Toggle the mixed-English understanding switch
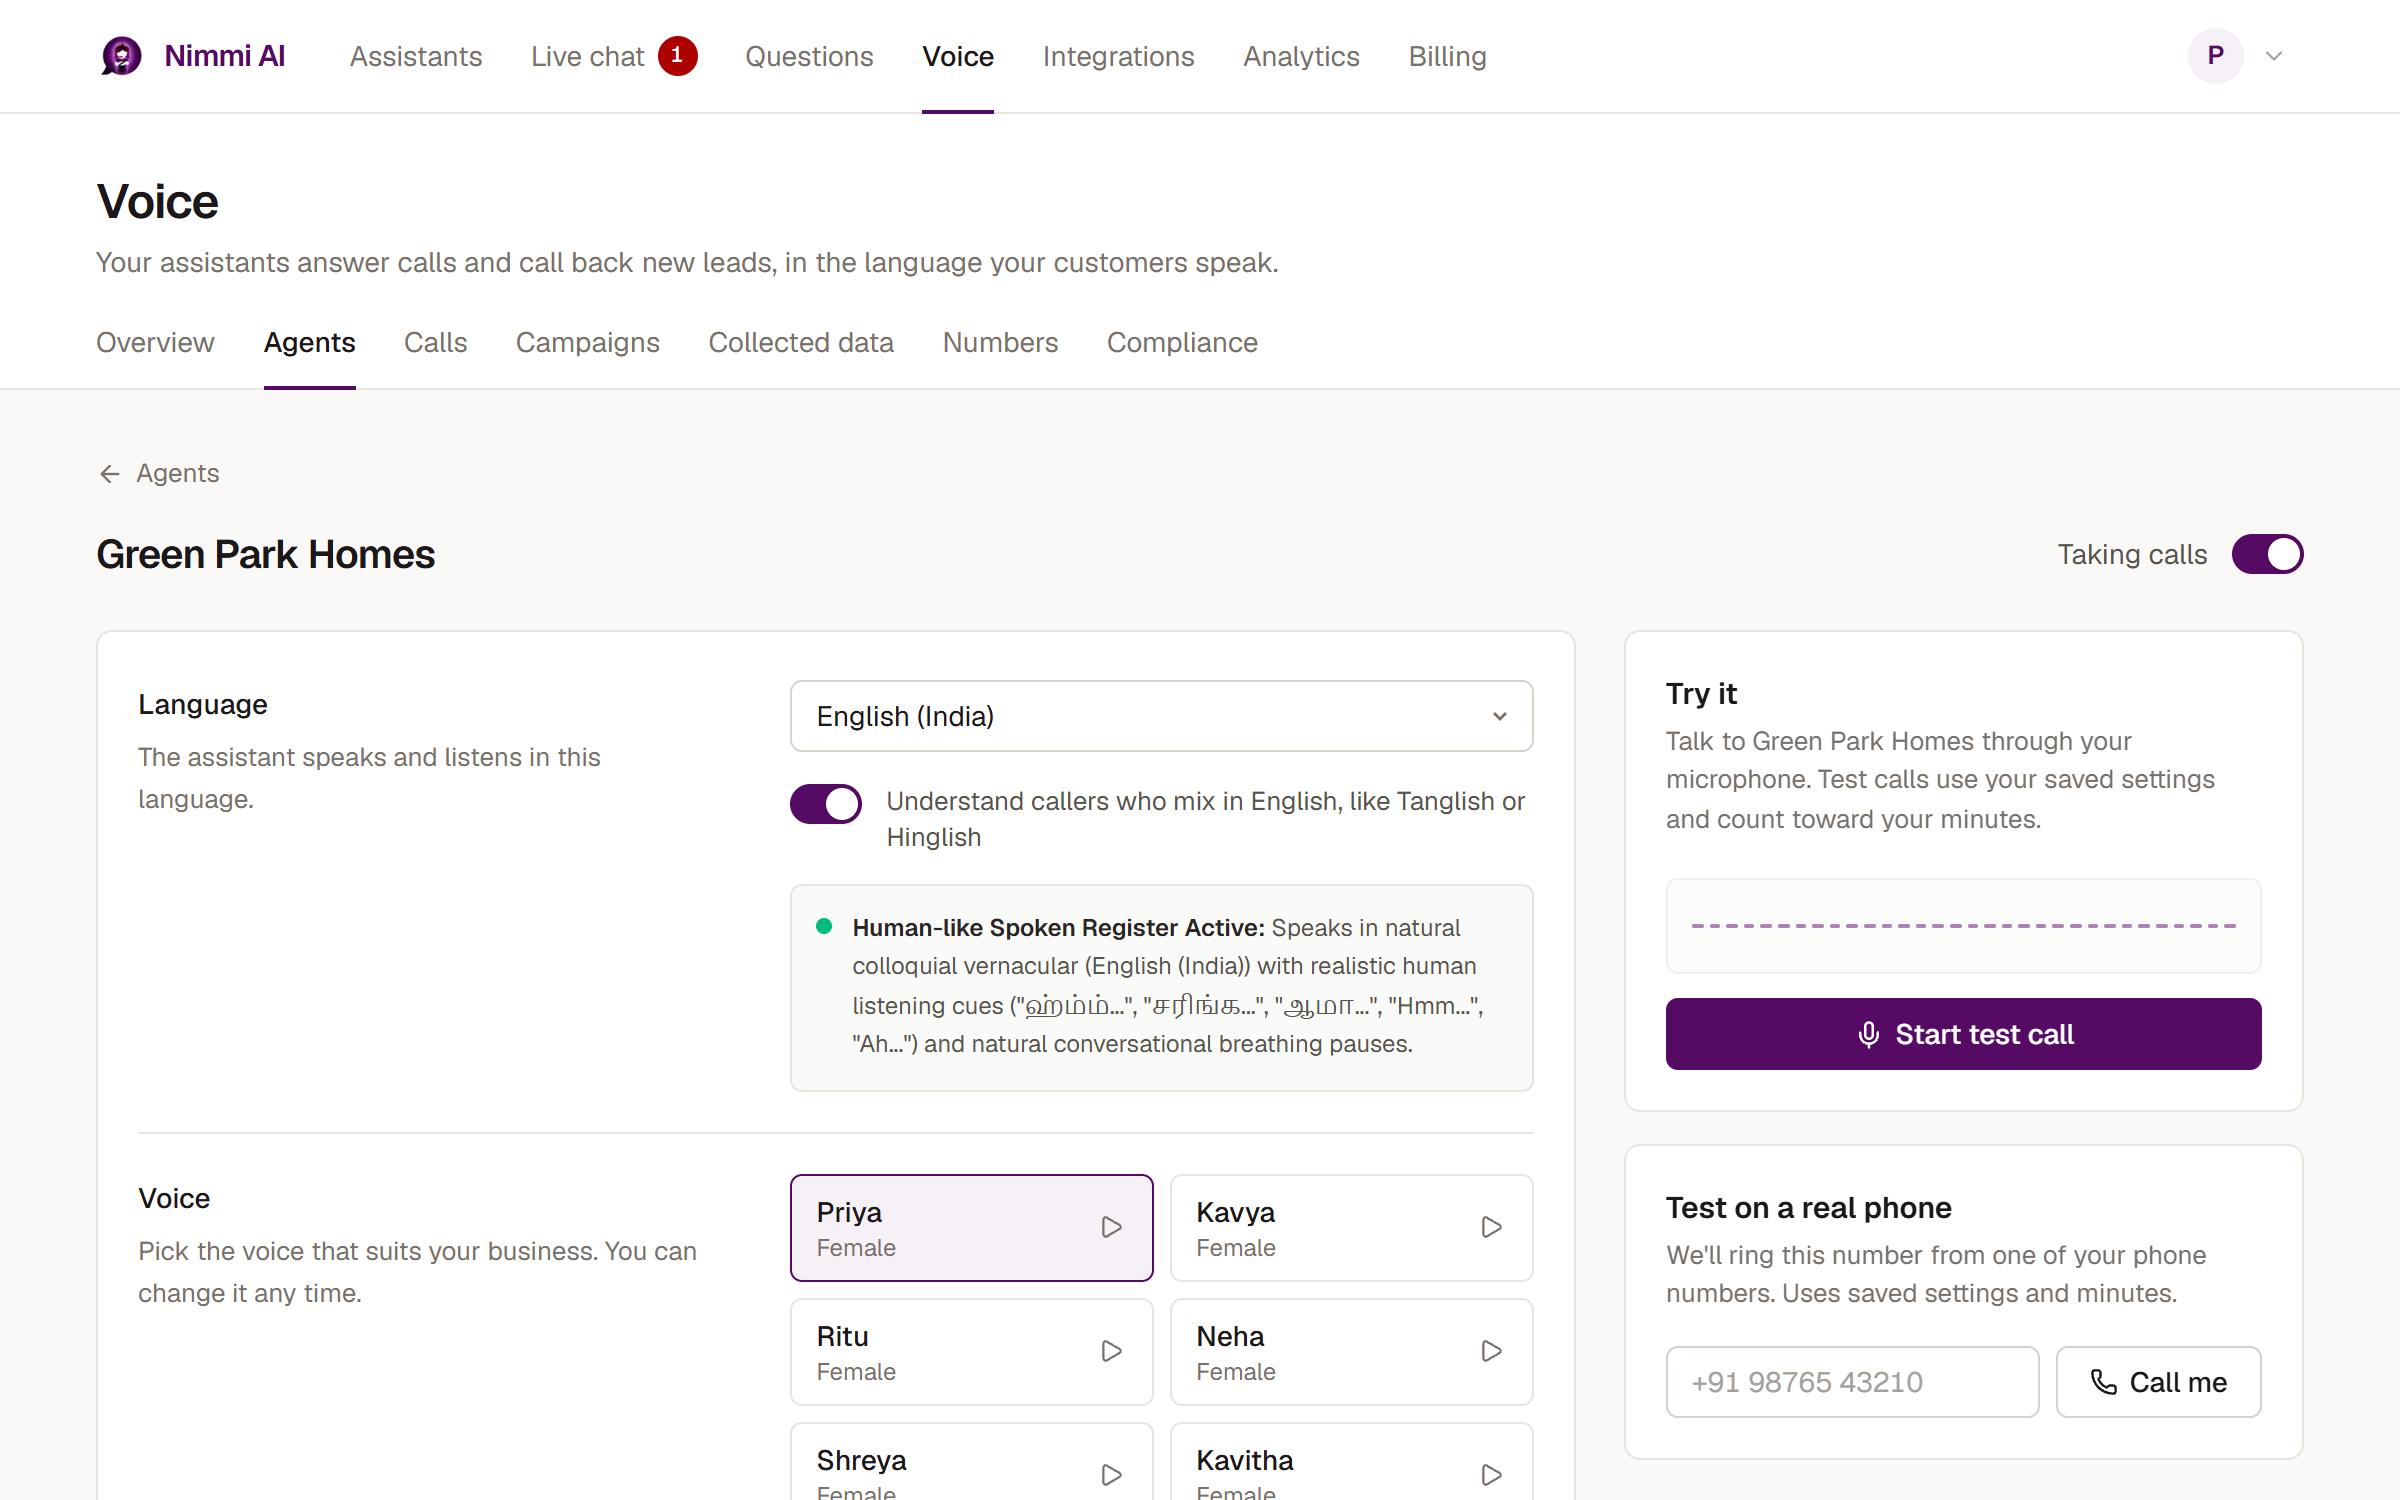 click(826, 803)
